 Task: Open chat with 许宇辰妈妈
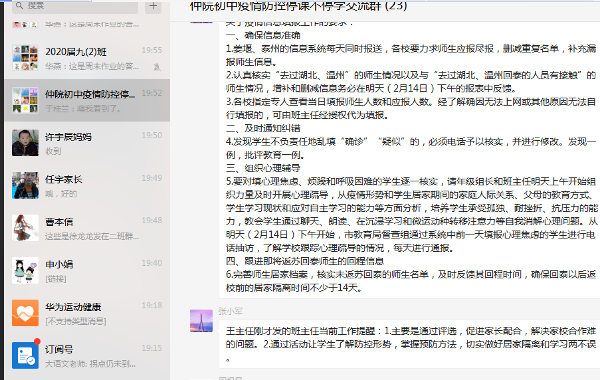[x=87, y=143]
